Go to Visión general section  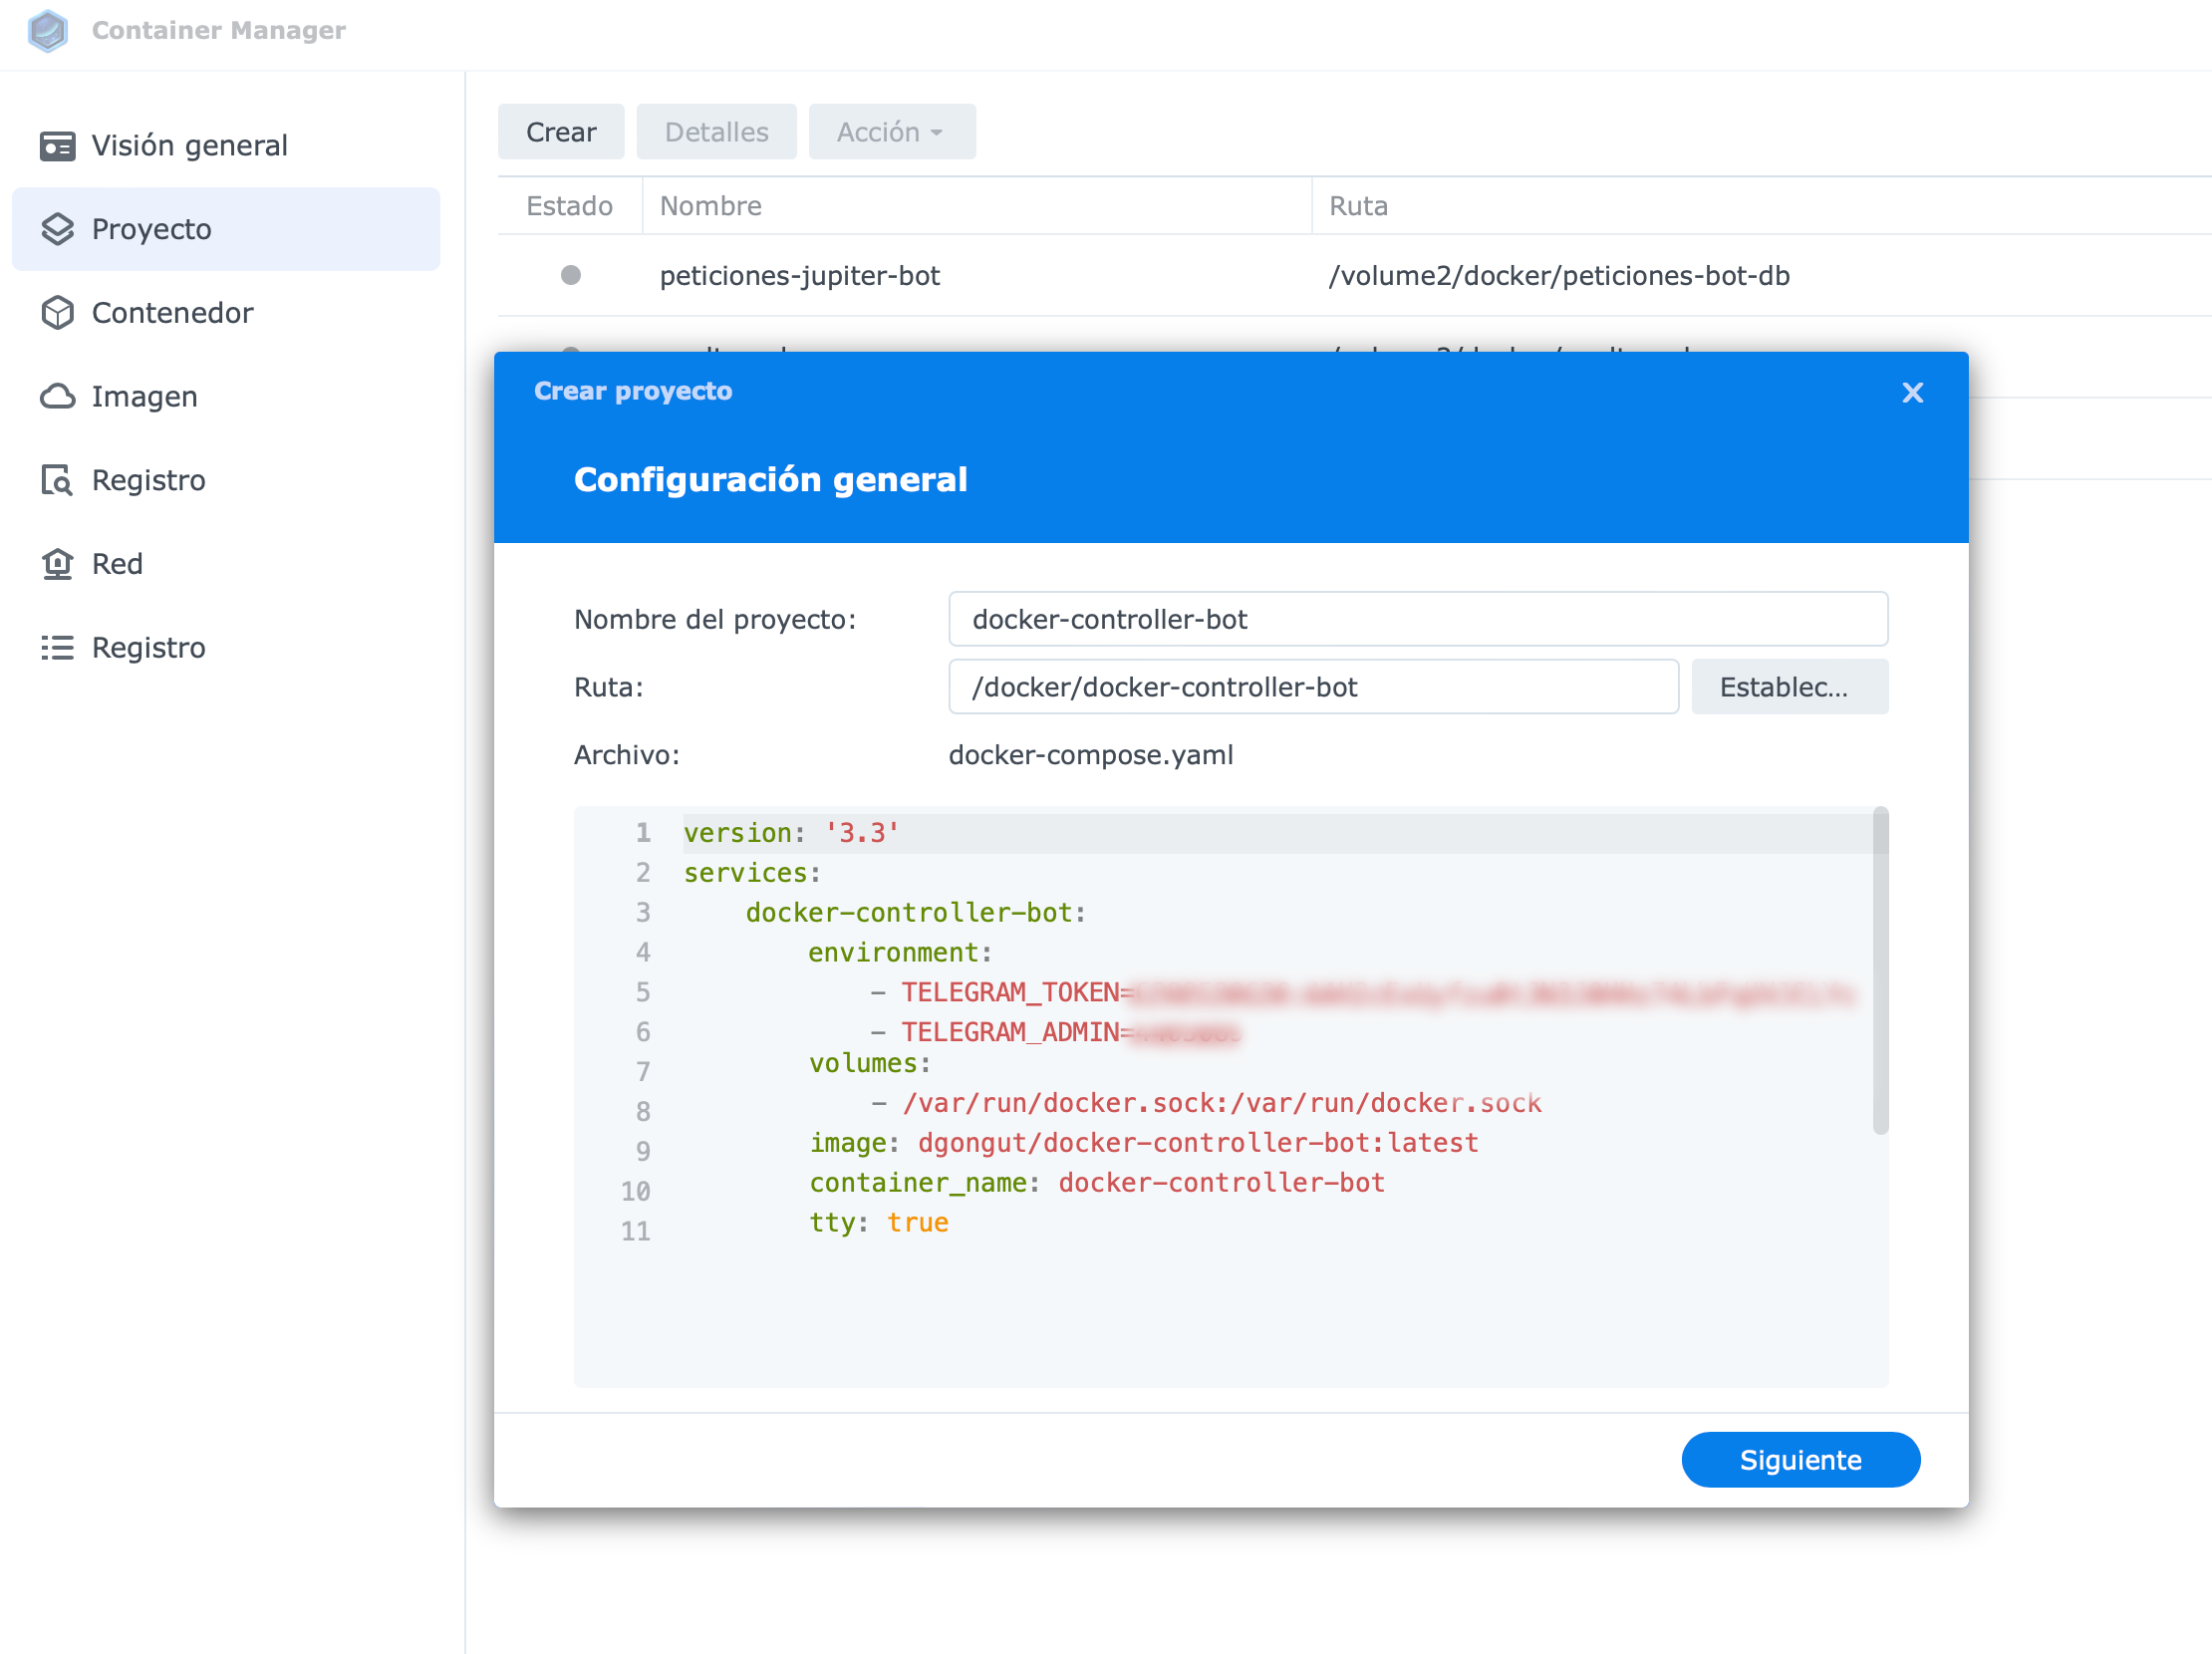pyautogui.click(x=226, y=146)
